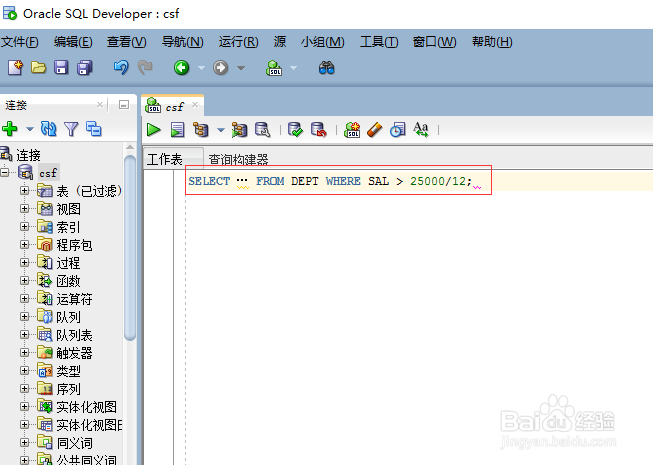
Task: Click the green Back navigation button
Action: tap(182, 67)
